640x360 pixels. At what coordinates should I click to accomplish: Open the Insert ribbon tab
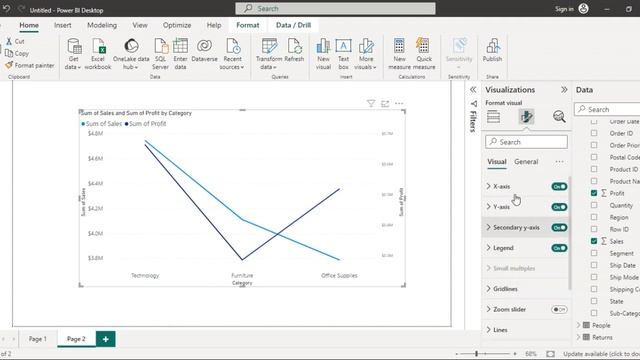click(x=62, y=25)
